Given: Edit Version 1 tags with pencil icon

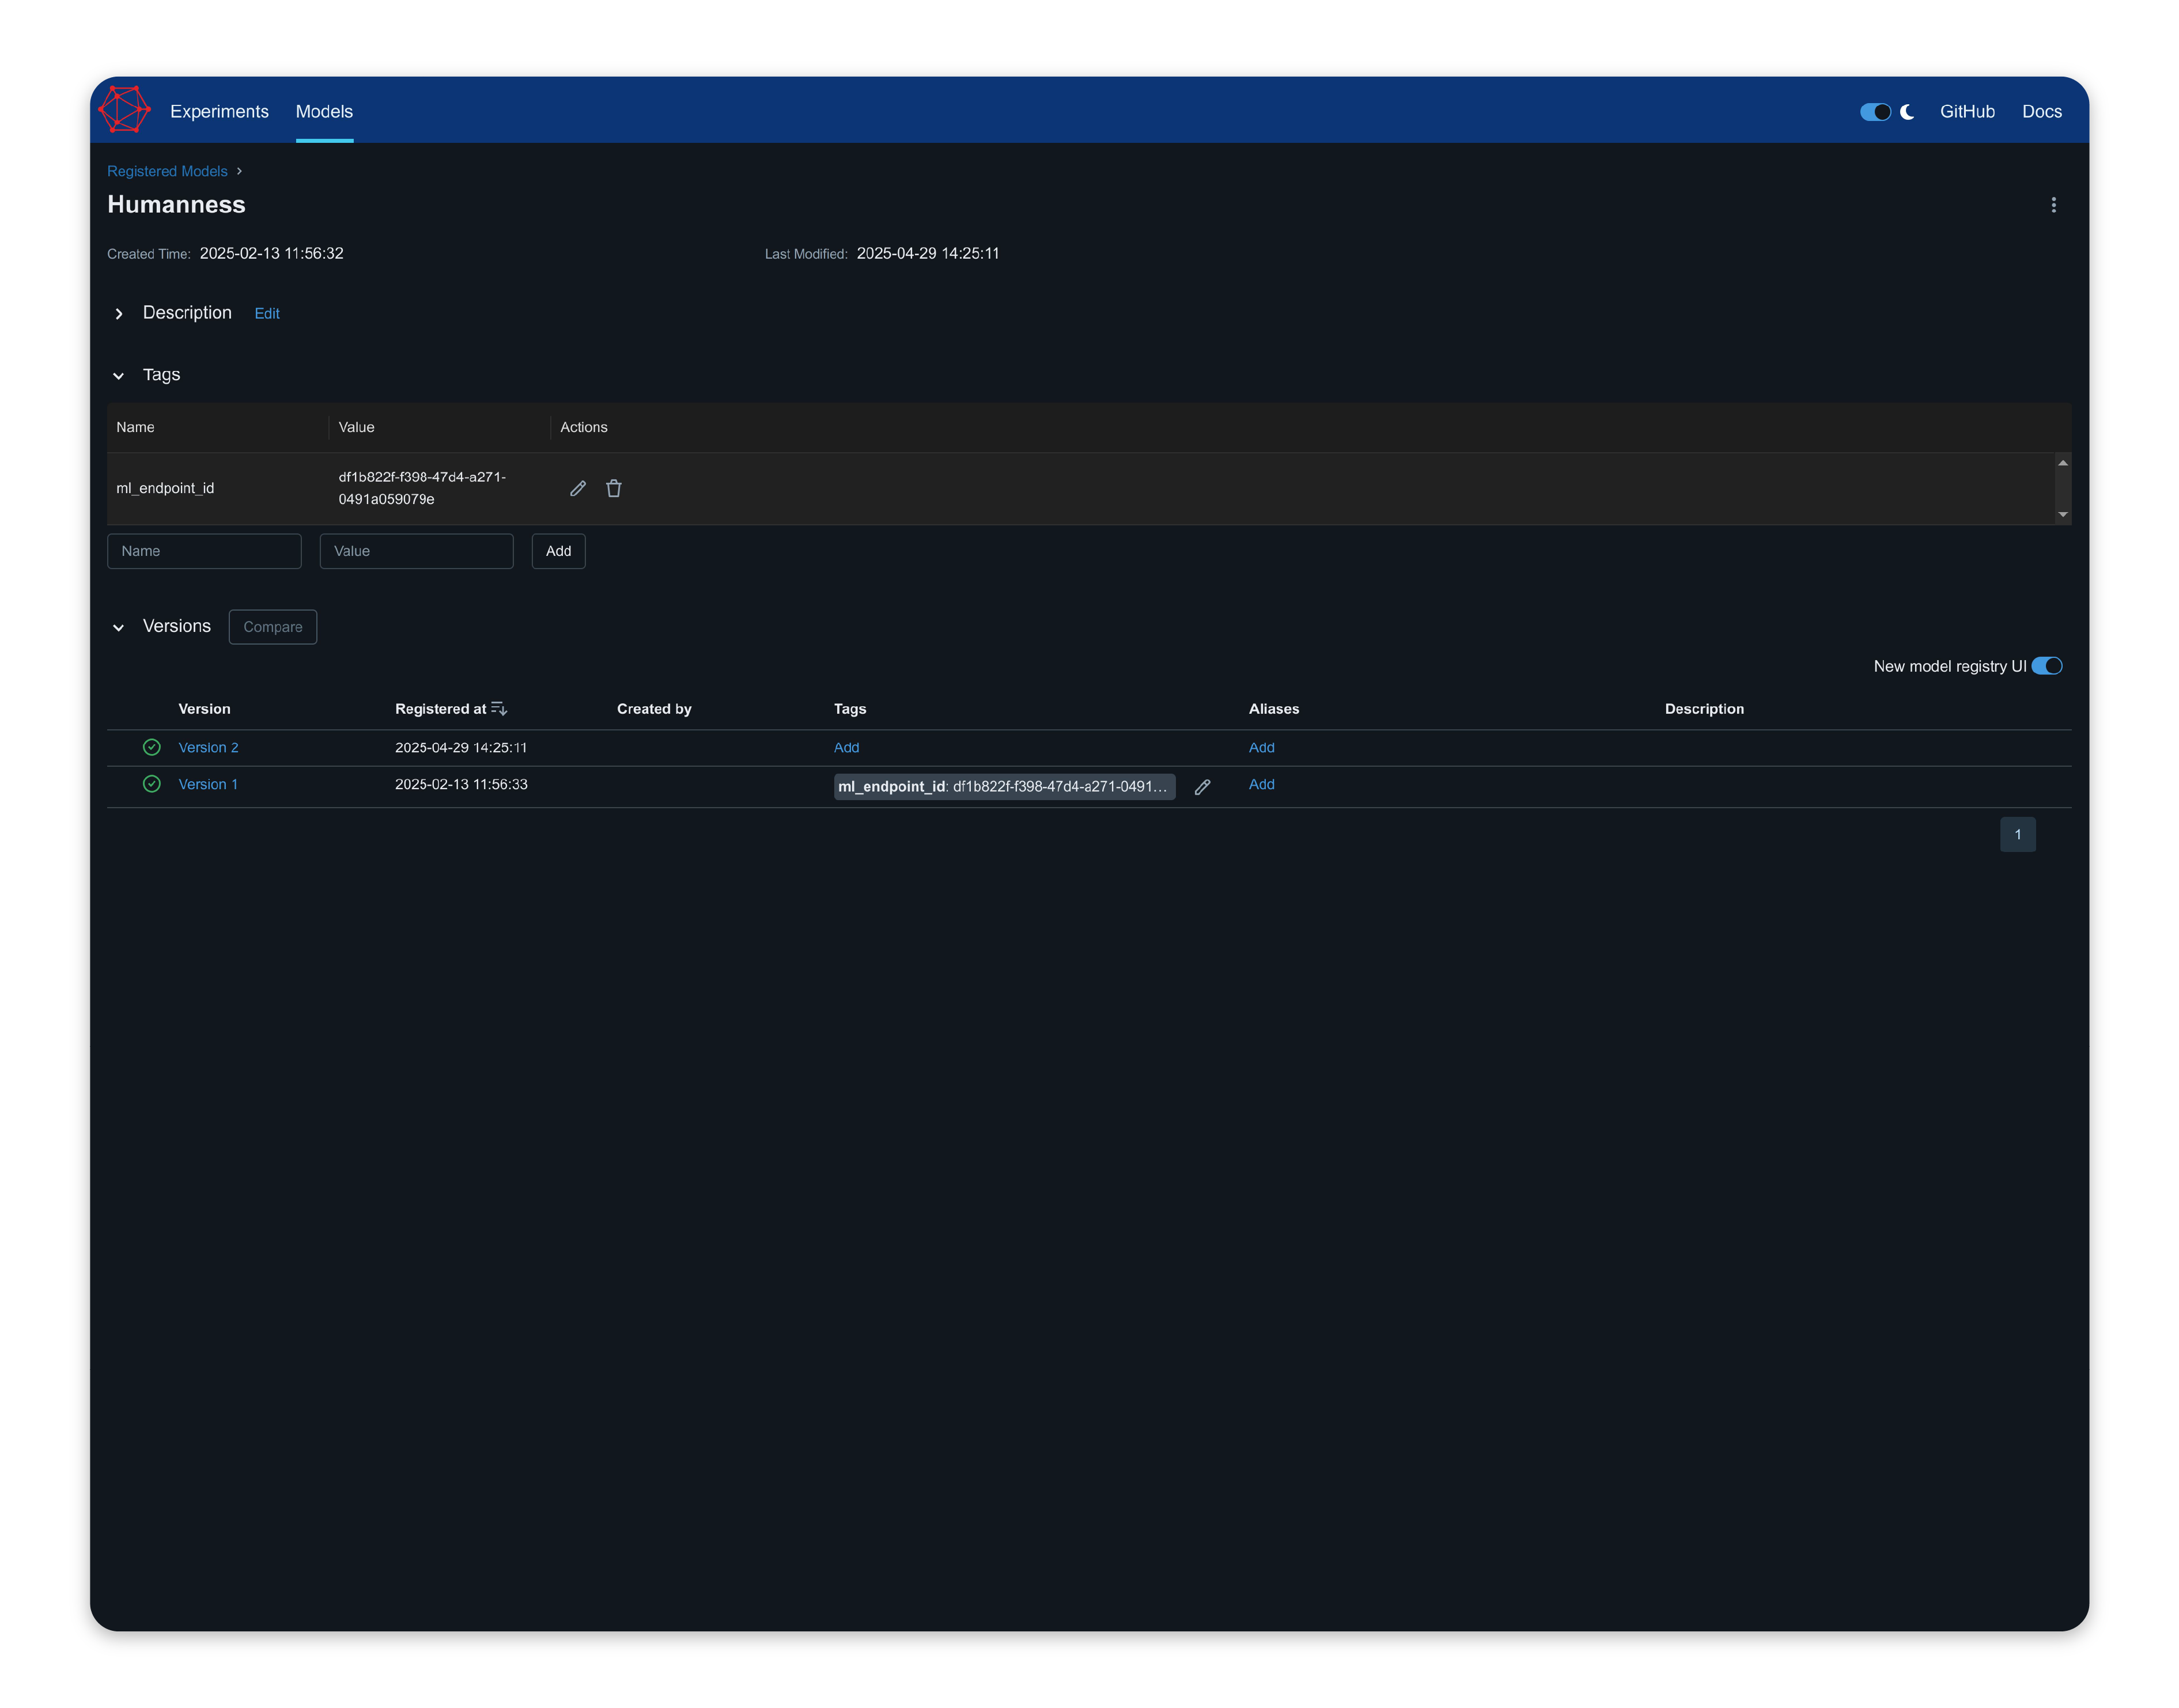Looking at the screenshot, I should coord(1202,787).
